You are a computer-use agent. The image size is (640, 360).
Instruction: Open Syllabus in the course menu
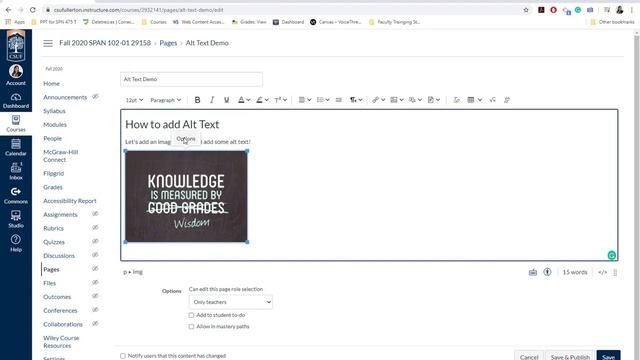point(54,111)
